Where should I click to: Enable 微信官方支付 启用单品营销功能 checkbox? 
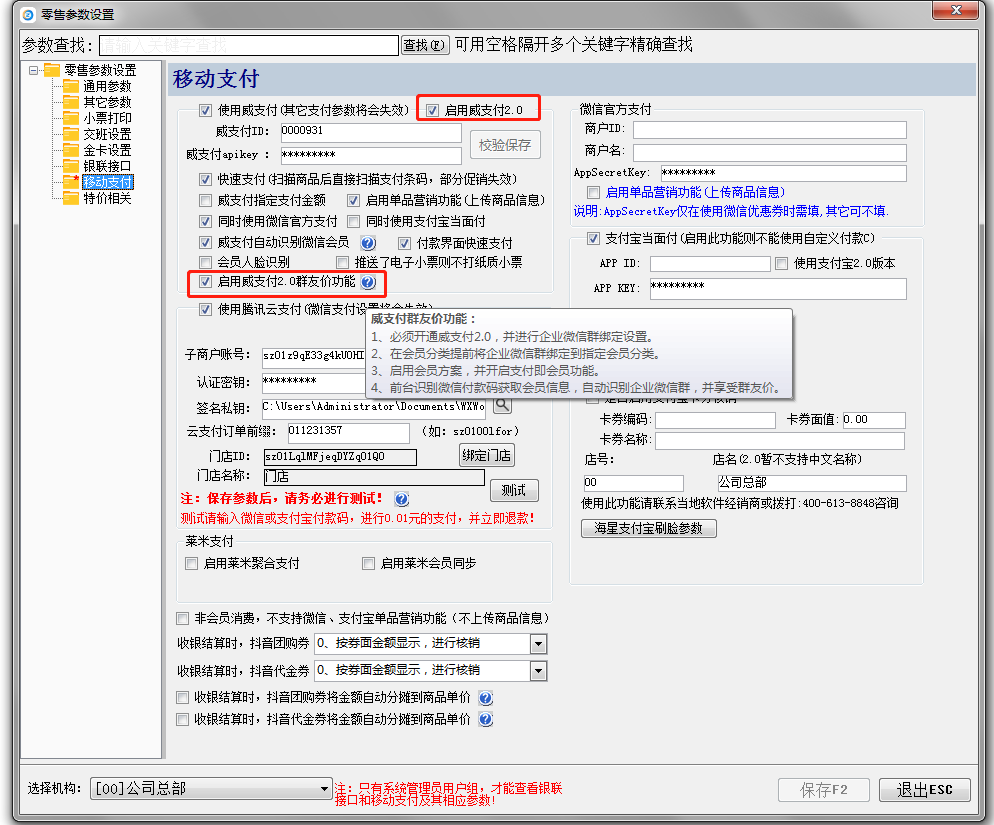tap(593, 192)
